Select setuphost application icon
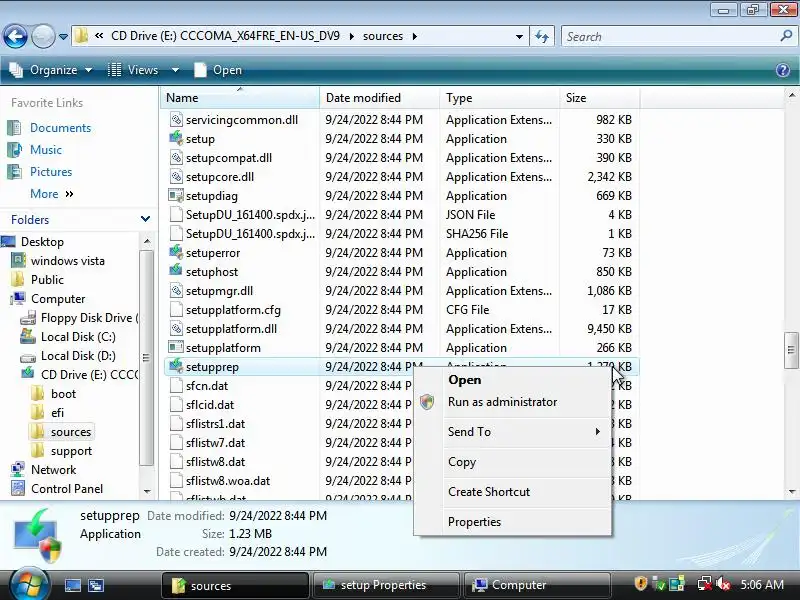 click(x=176, y=271)
